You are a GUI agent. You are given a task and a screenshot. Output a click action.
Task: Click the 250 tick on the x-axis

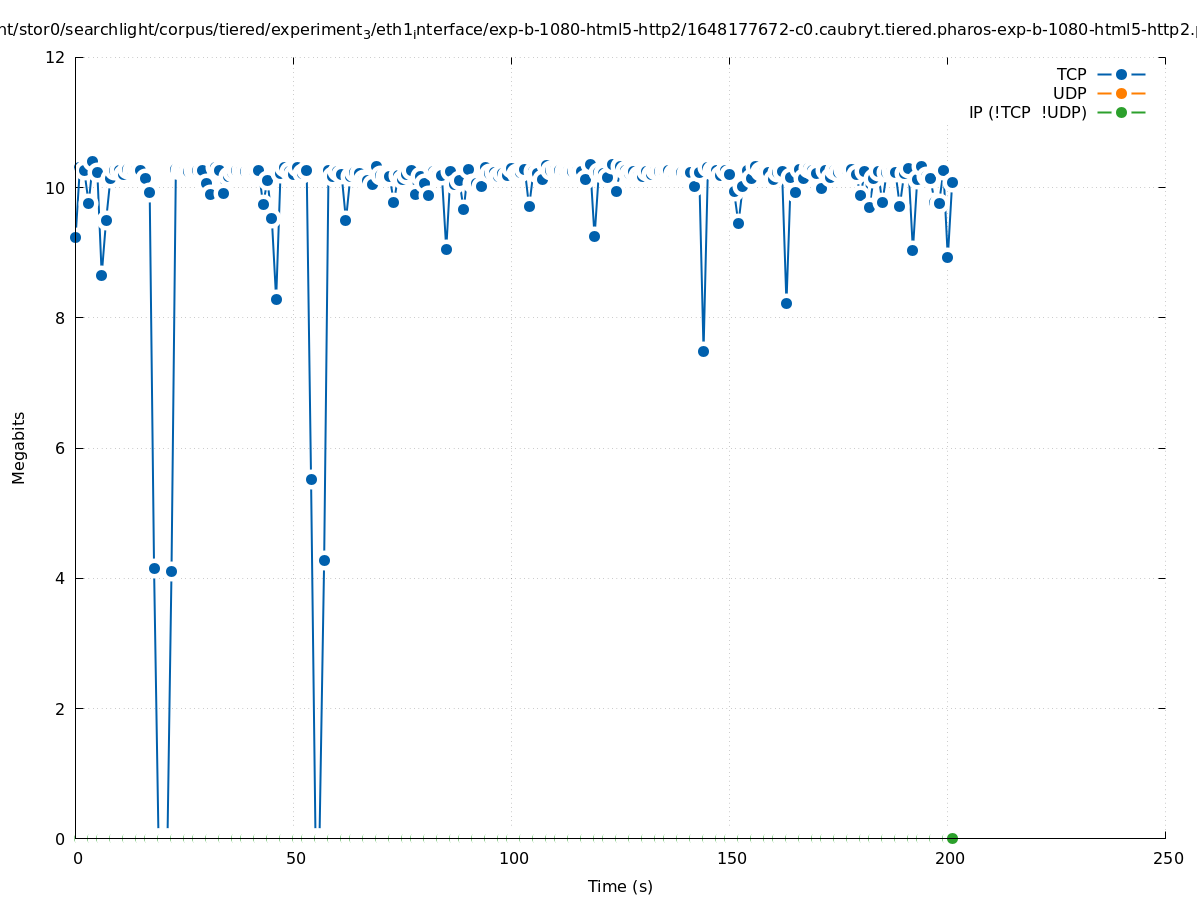[x=1167, y=859]
